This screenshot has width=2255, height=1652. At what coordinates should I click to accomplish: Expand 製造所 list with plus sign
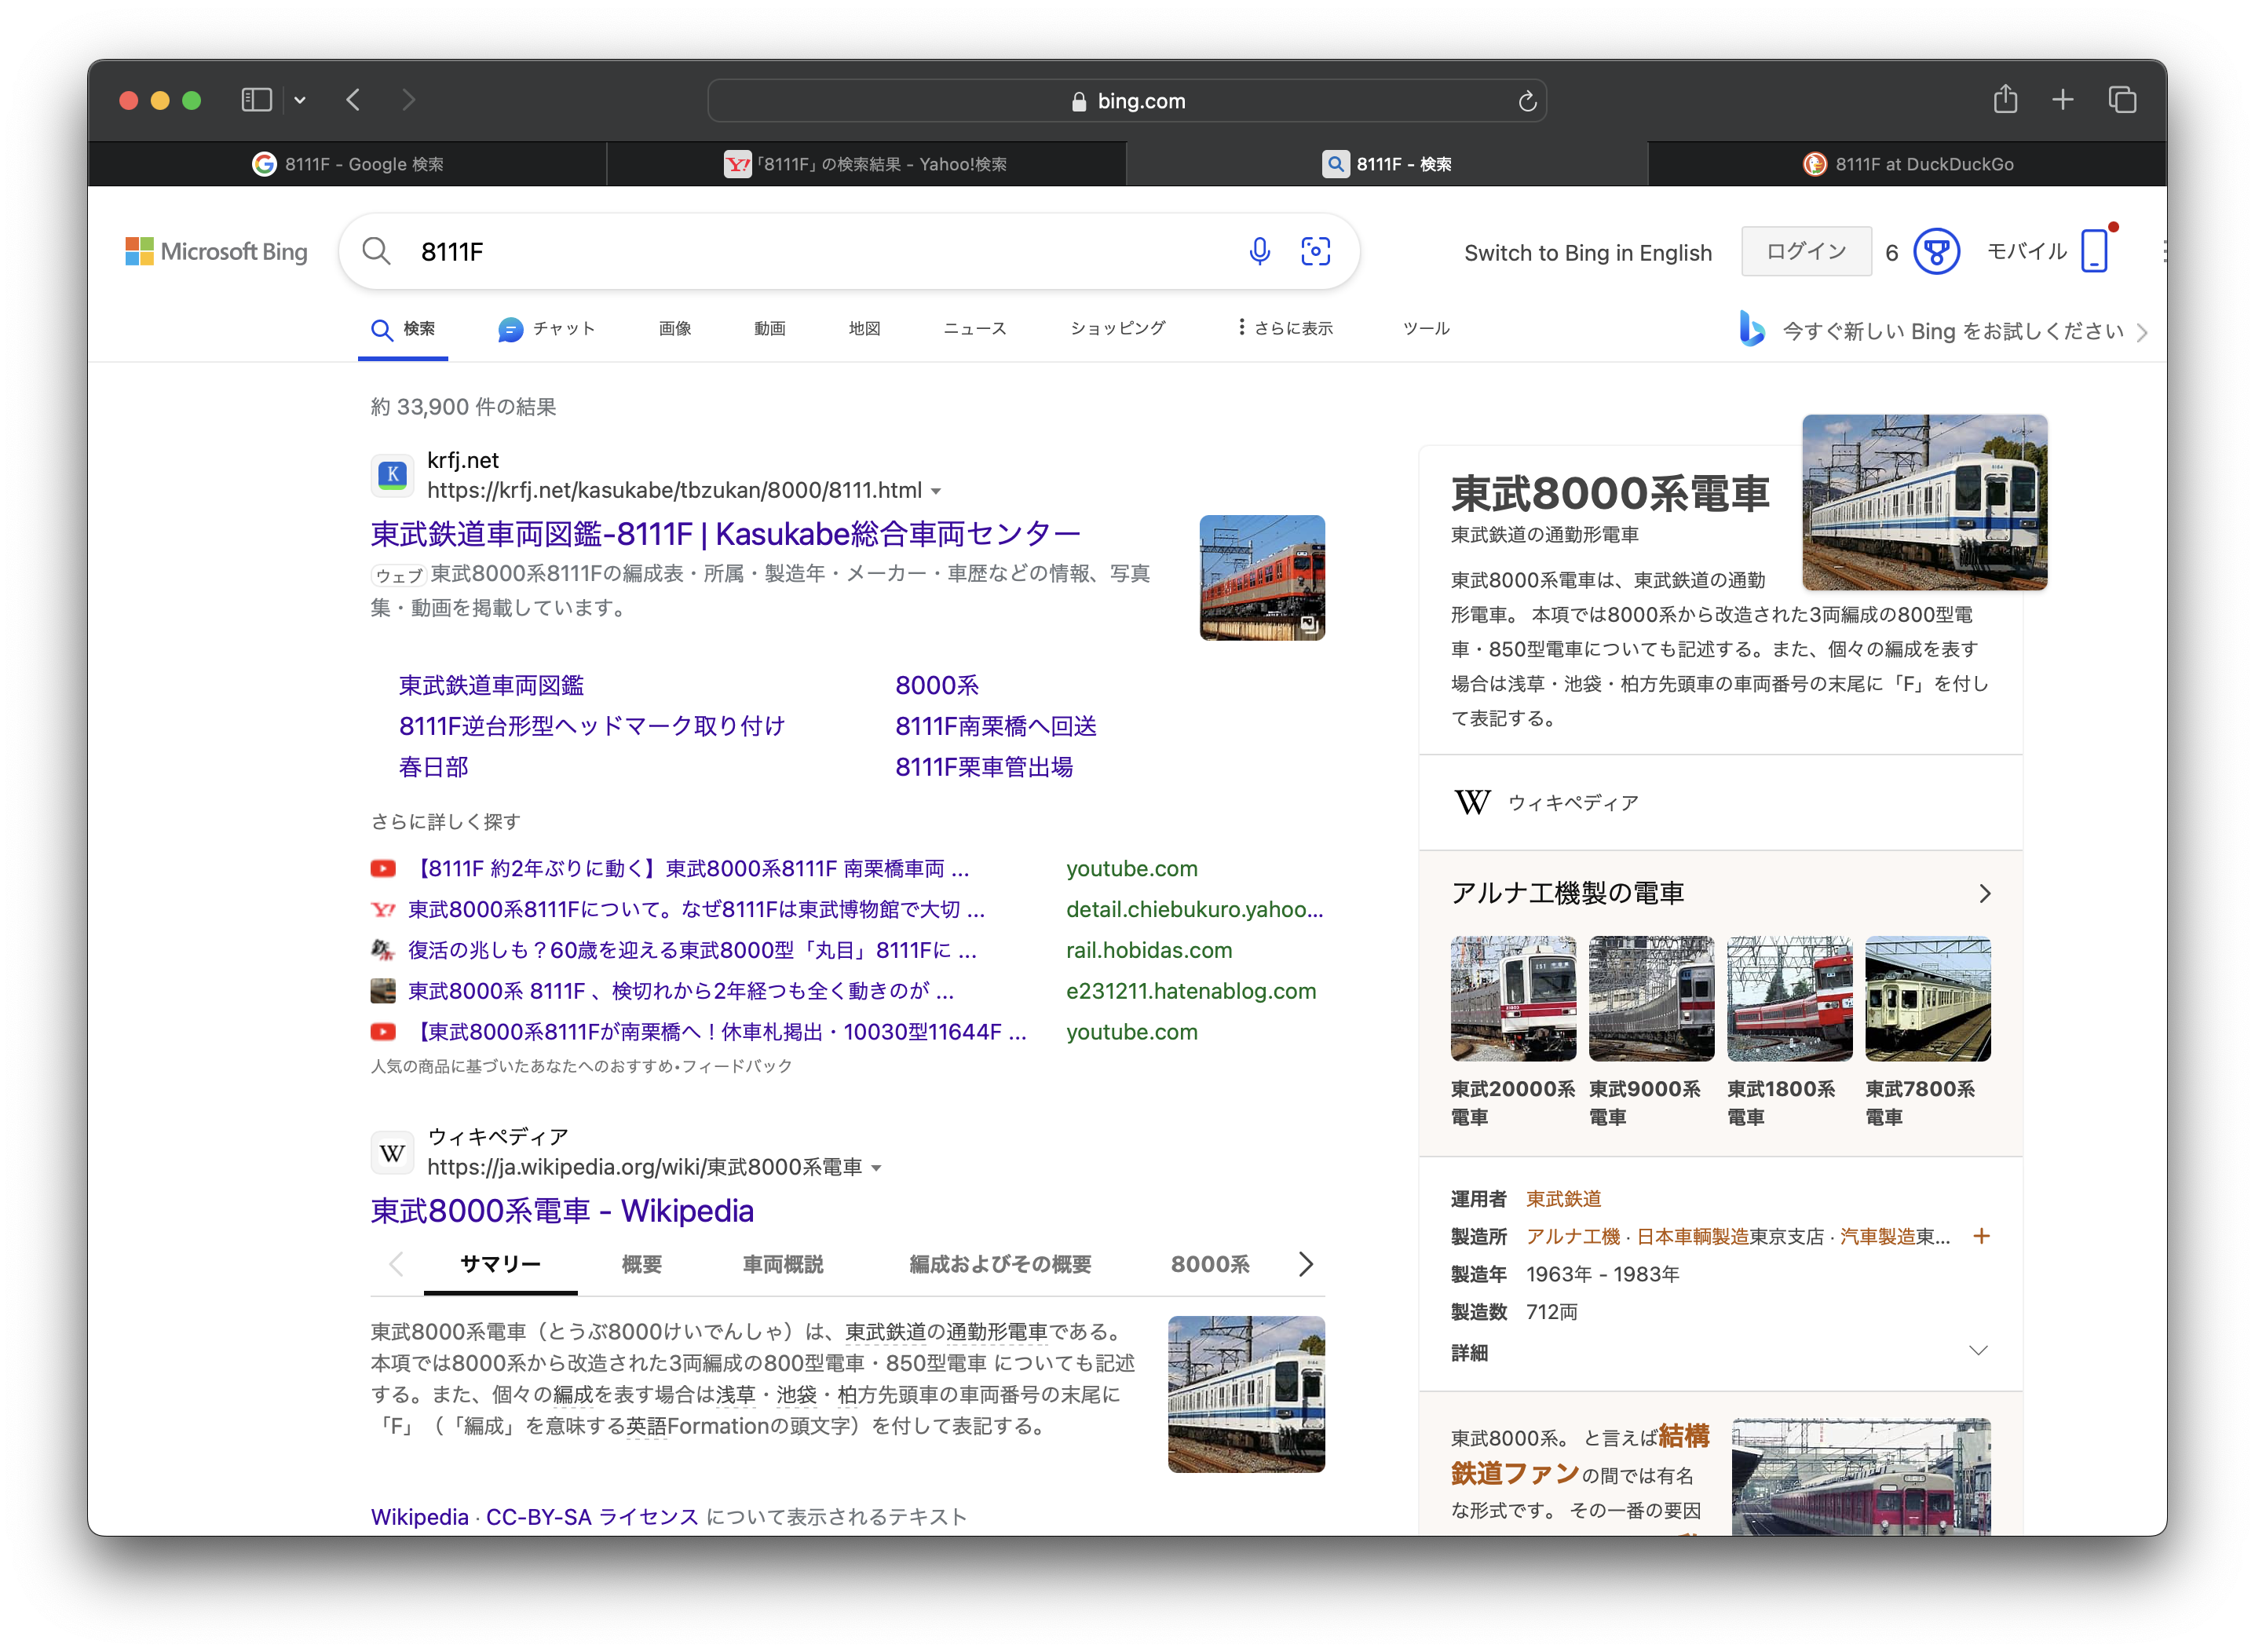point(1981,1236)
